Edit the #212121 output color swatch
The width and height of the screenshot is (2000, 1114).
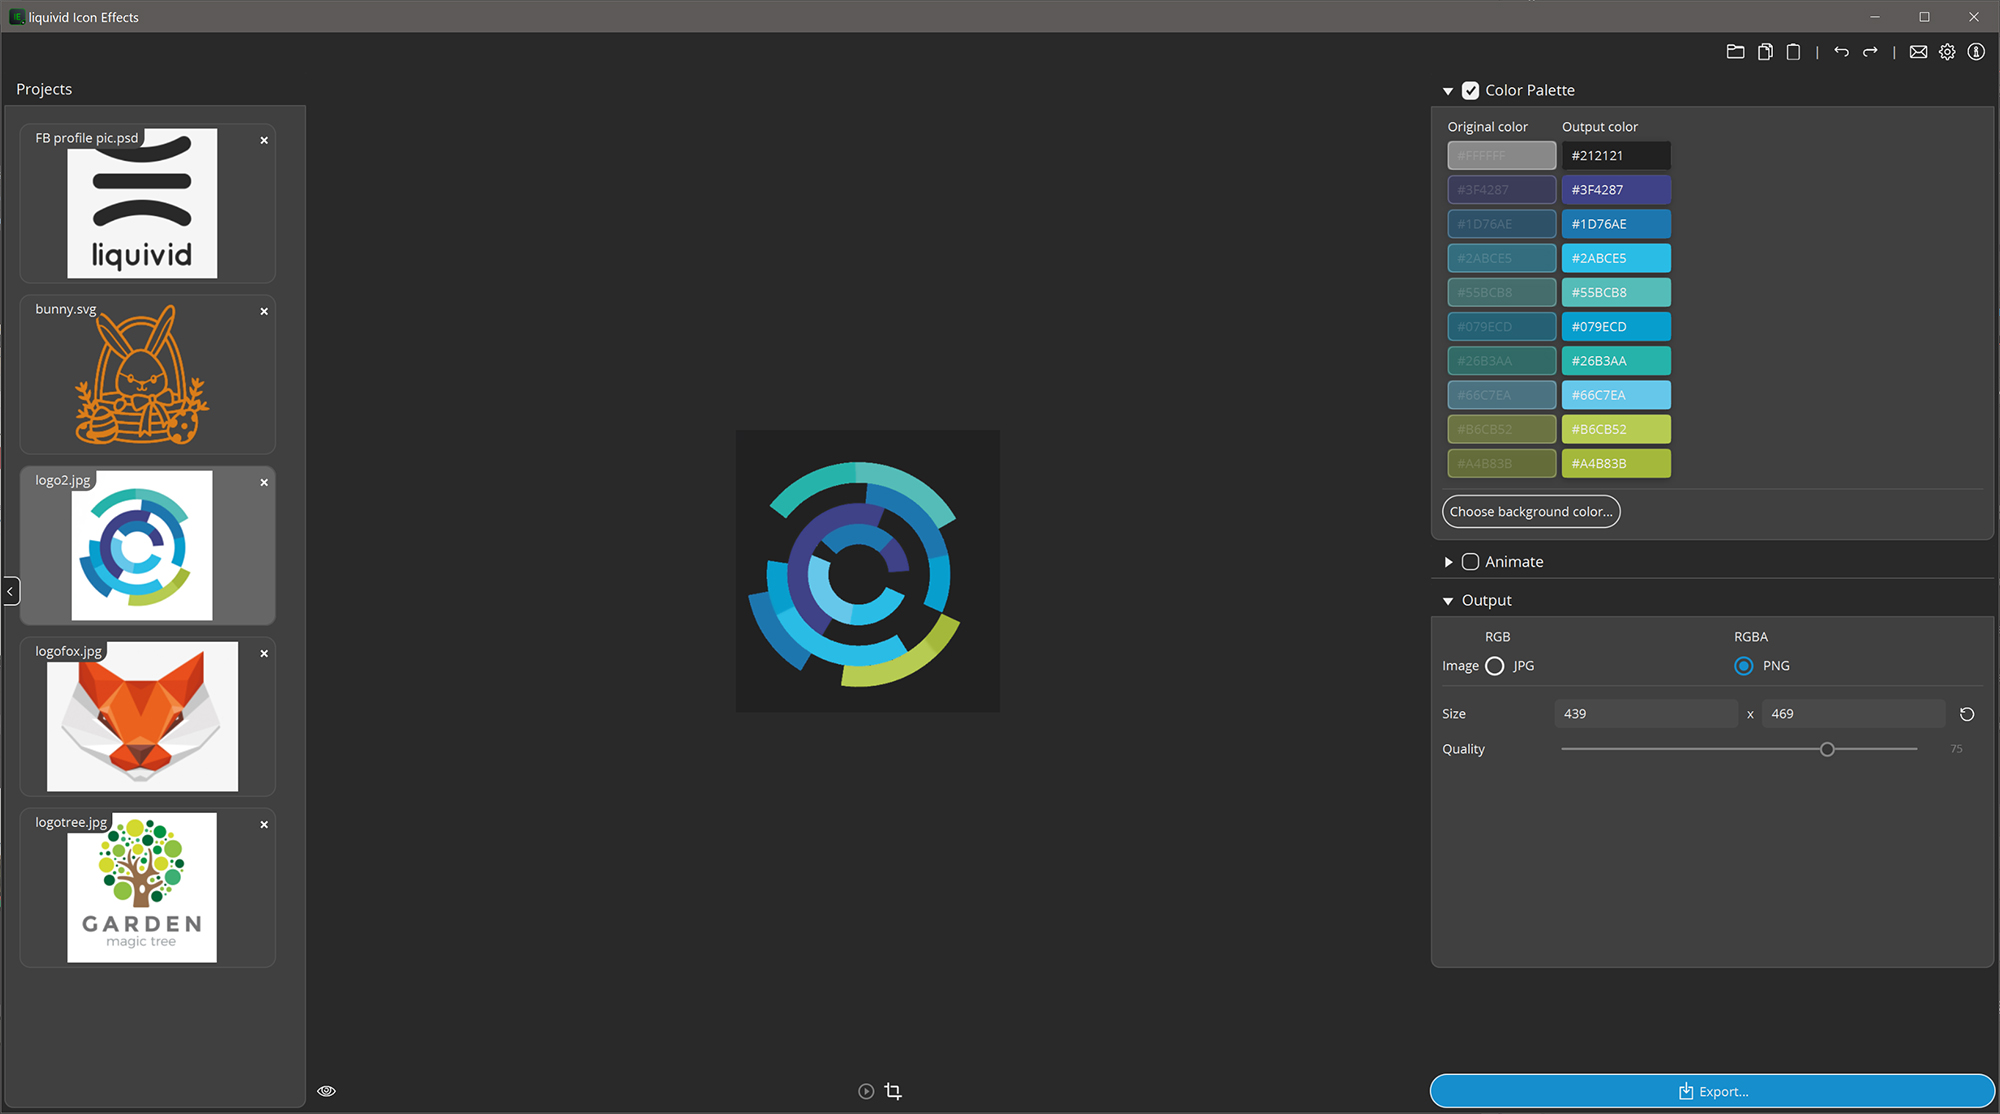(x=1616, y=155)
